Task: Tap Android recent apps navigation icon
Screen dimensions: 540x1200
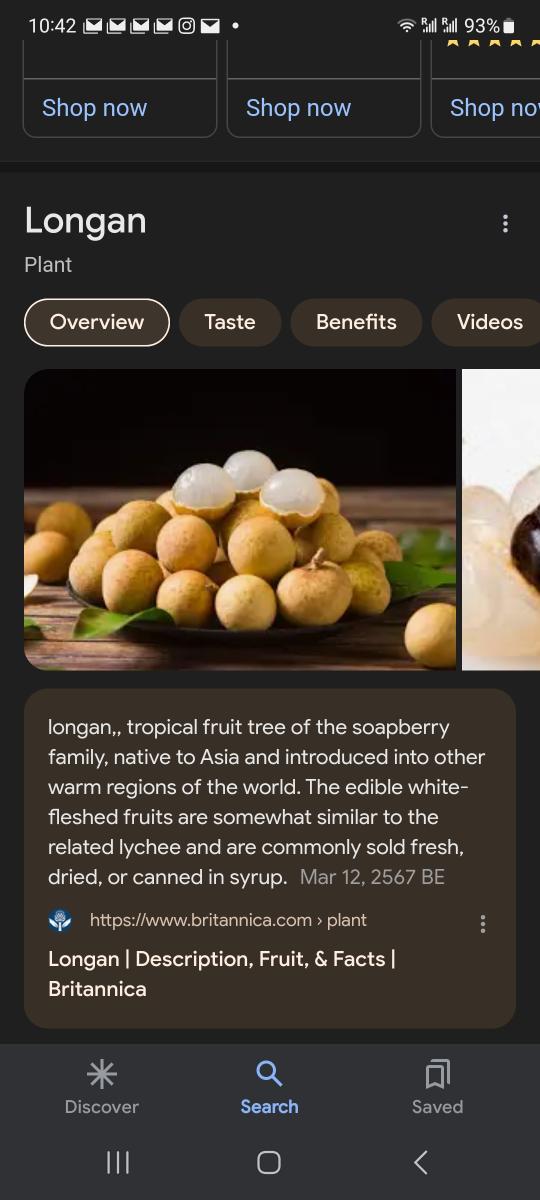Action: [118, 1162]
